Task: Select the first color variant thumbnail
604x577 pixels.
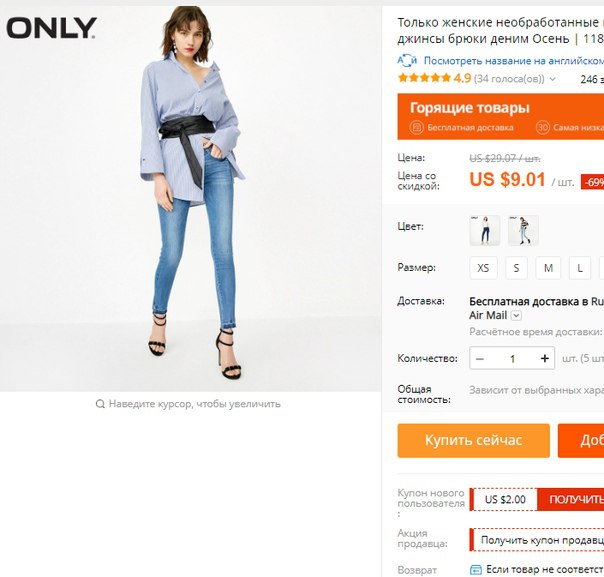Action: (485, 230)
